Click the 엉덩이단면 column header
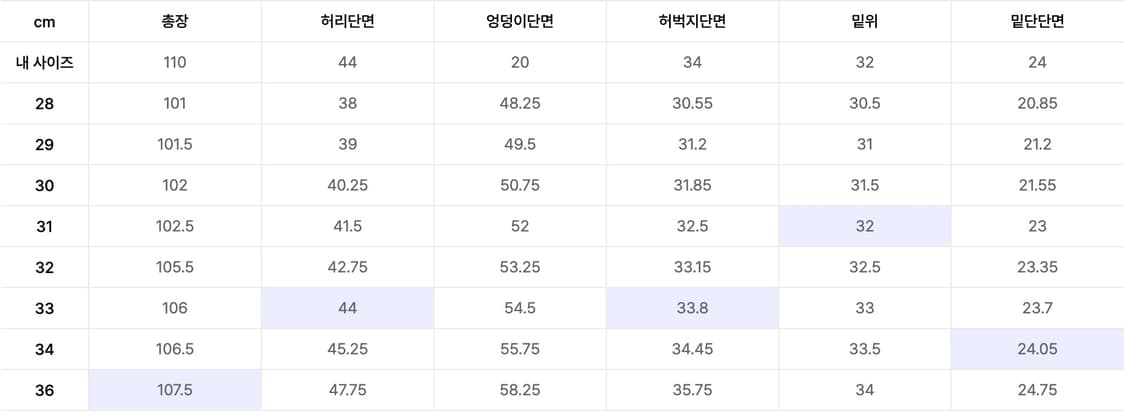The image size is (1125, 416). pyautogui.click(x=520, y=21)
